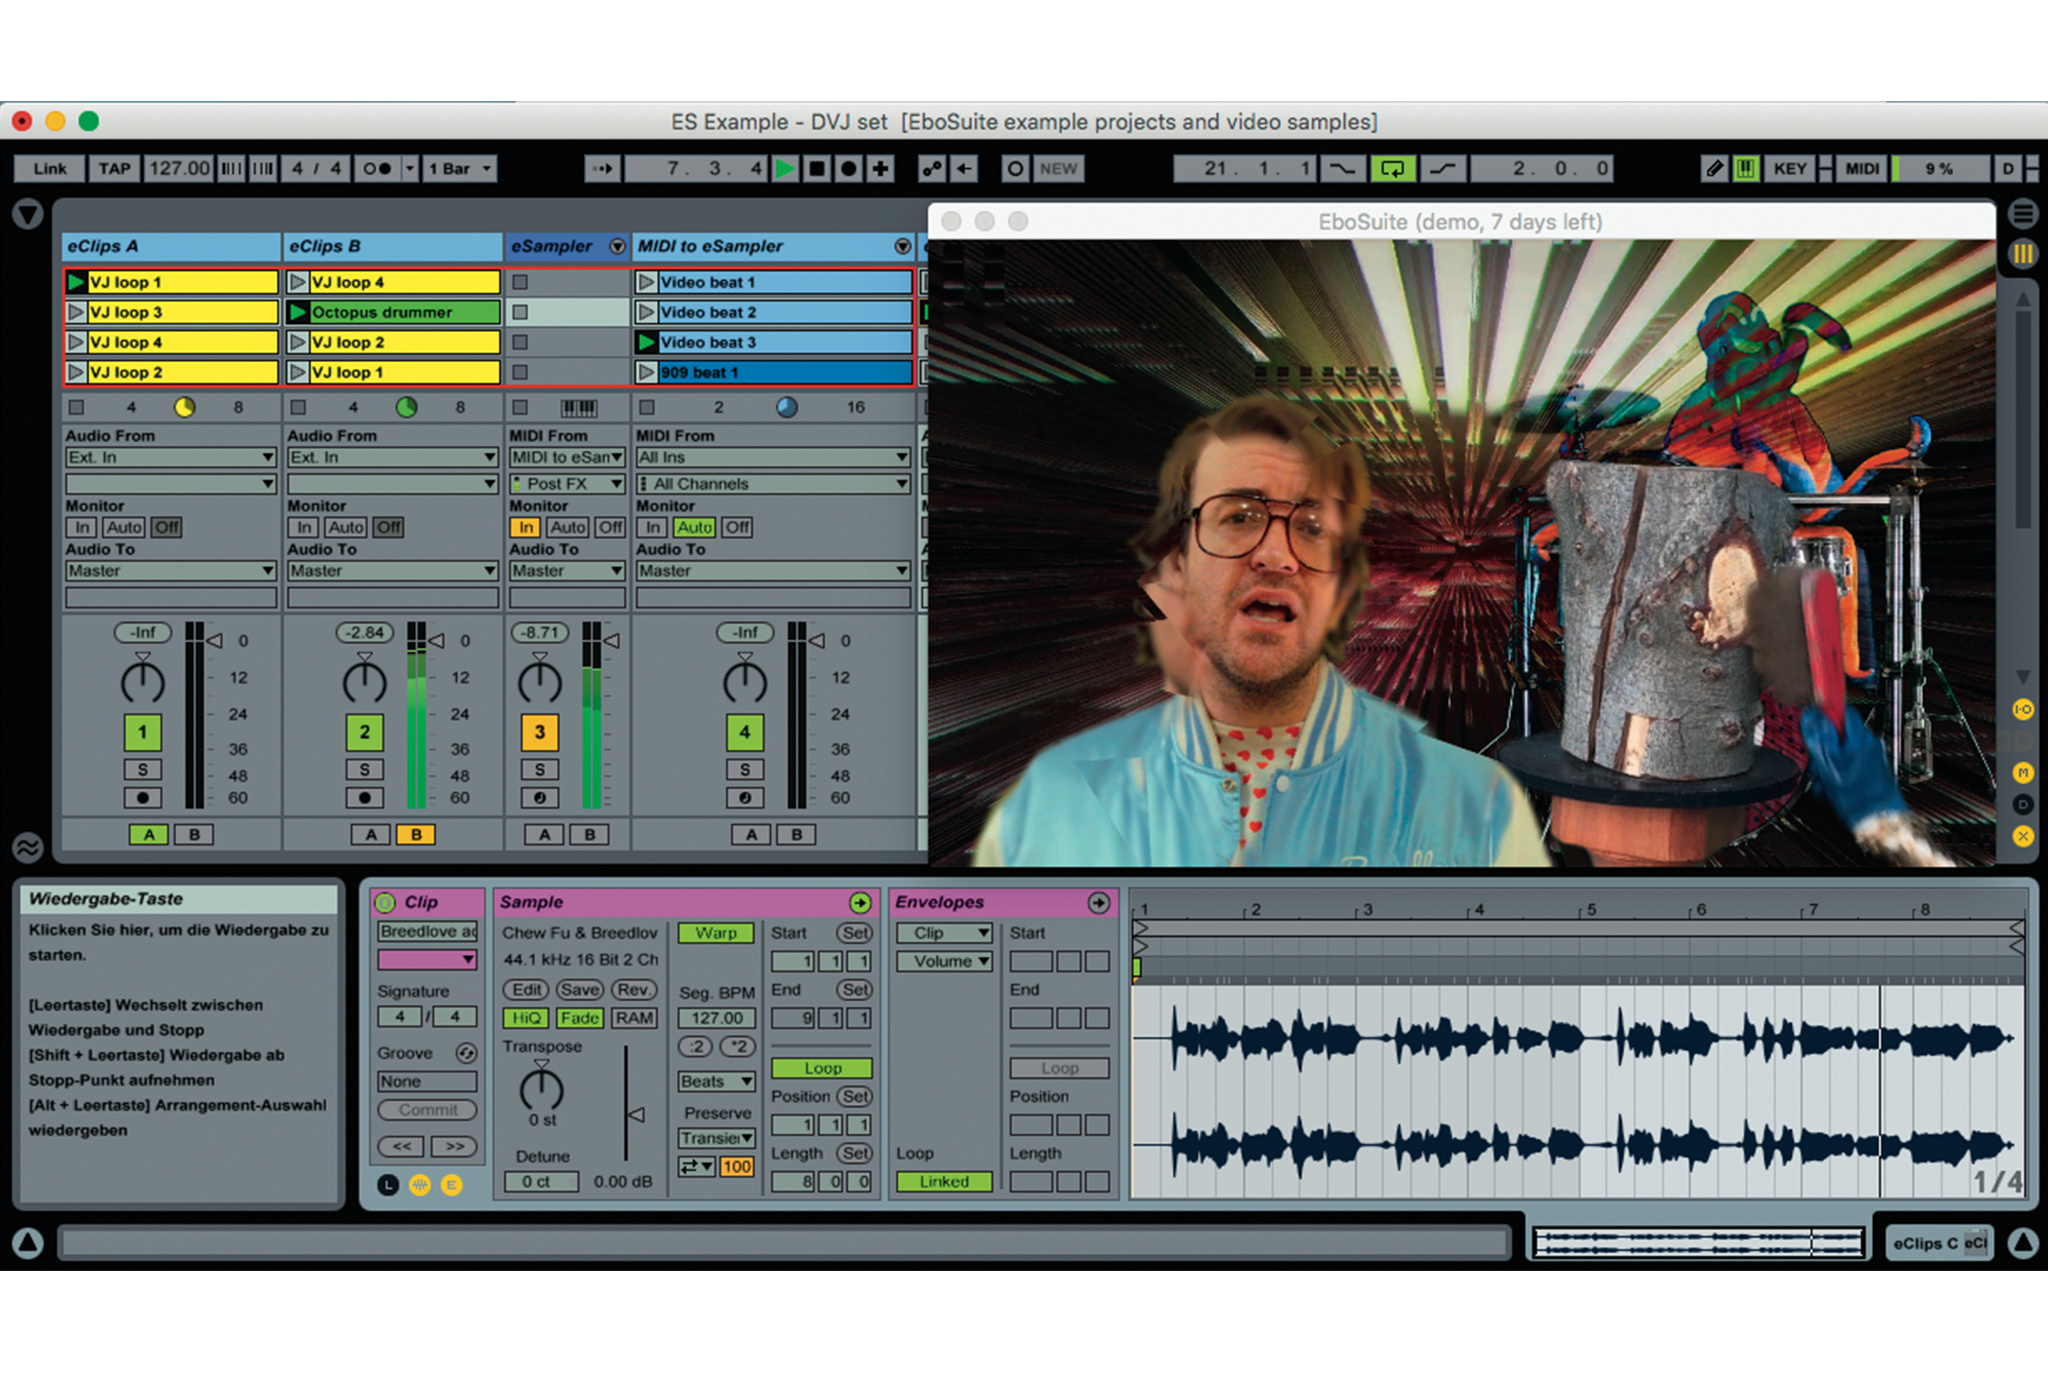The image size is (2048, 1374).
Task: Deactivate track 2 activator button
Action: [364, 732]
